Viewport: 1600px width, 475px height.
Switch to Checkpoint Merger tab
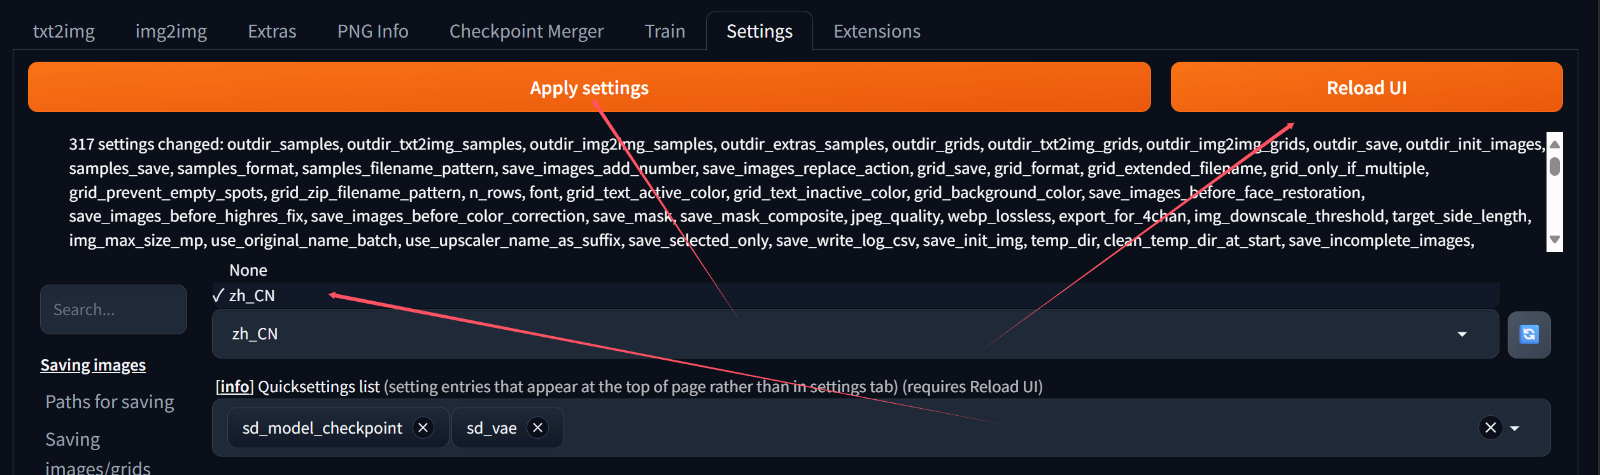pos(526,31)
